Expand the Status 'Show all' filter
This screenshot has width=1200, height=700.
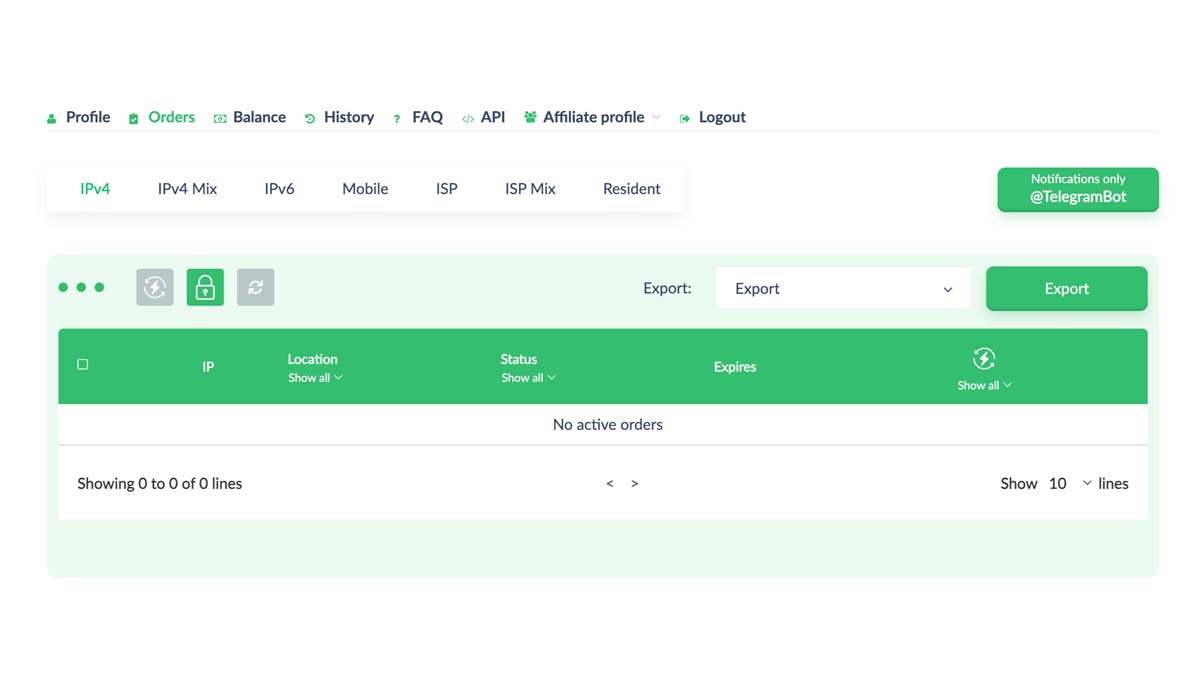pos(528,378)
